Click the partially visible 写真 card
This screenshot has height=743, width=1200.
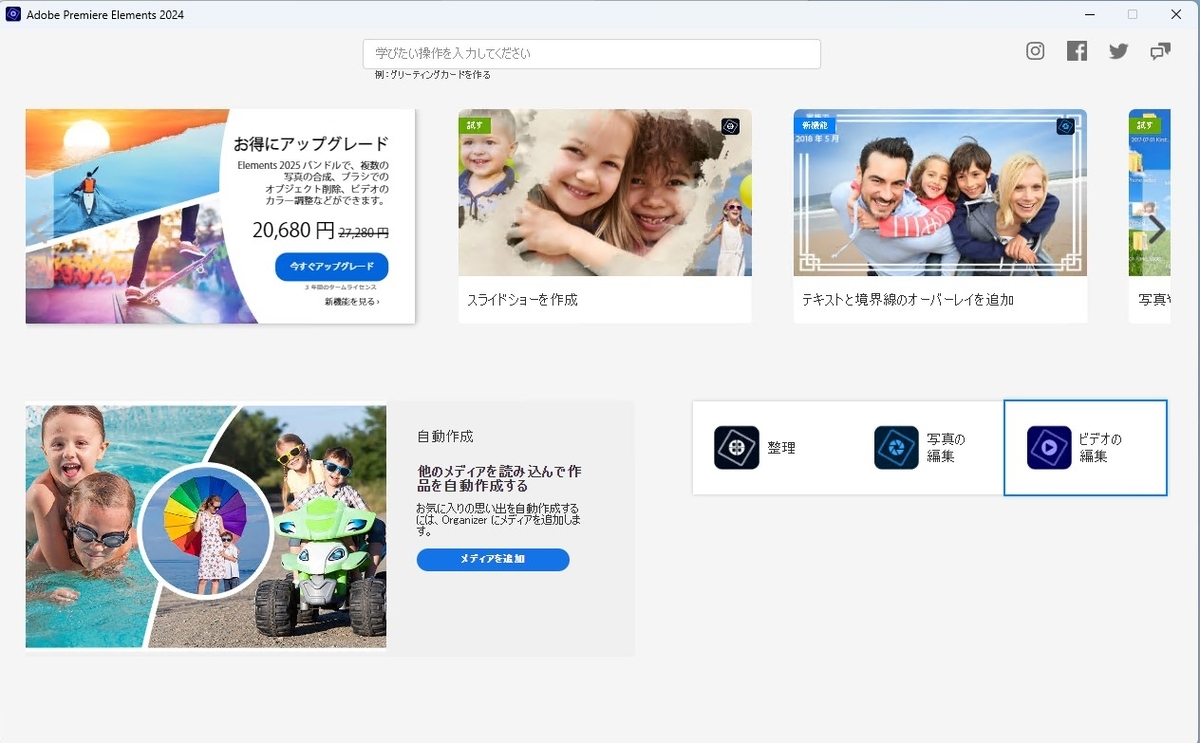coord(1148,216)
